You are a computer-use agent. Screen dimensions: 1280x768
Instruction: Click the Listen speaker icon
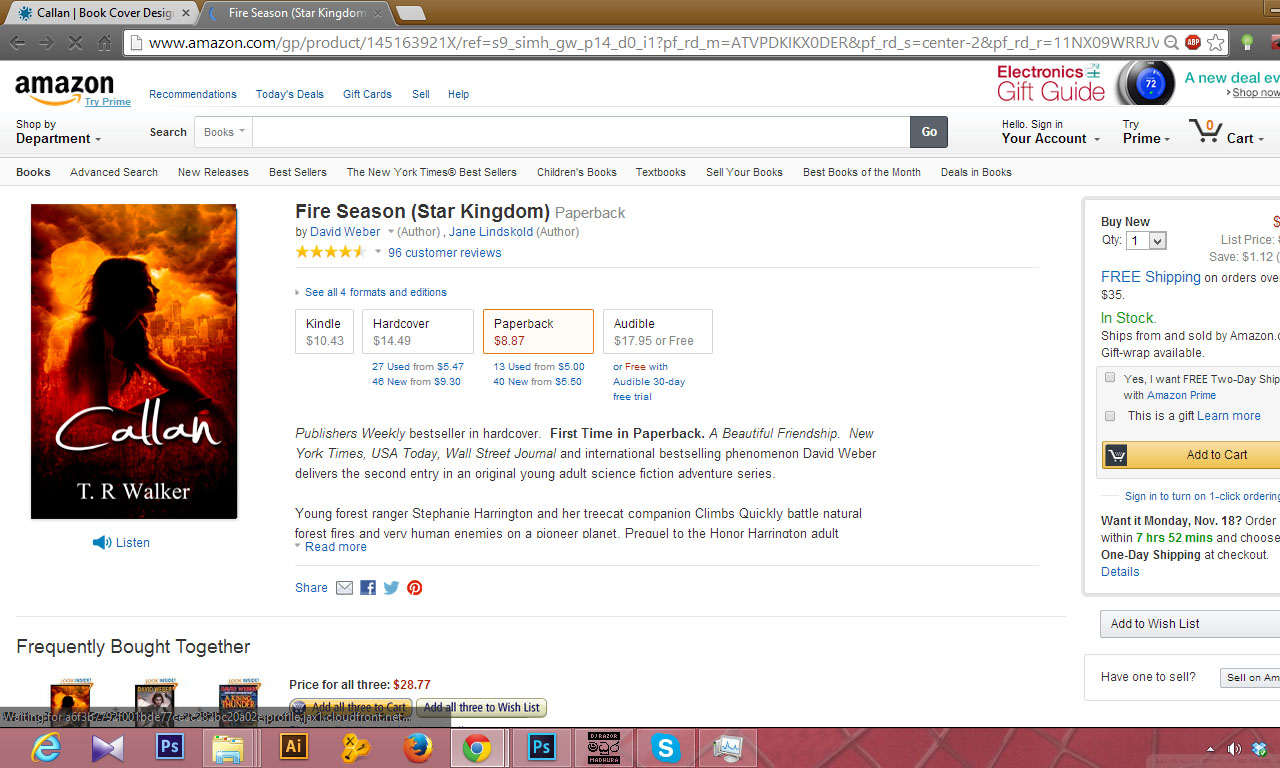(102, 542)
